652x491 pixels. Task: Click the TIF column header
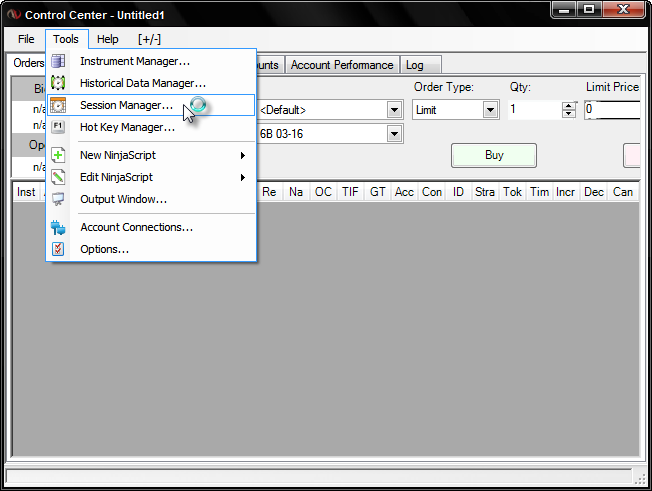[350, 192]
